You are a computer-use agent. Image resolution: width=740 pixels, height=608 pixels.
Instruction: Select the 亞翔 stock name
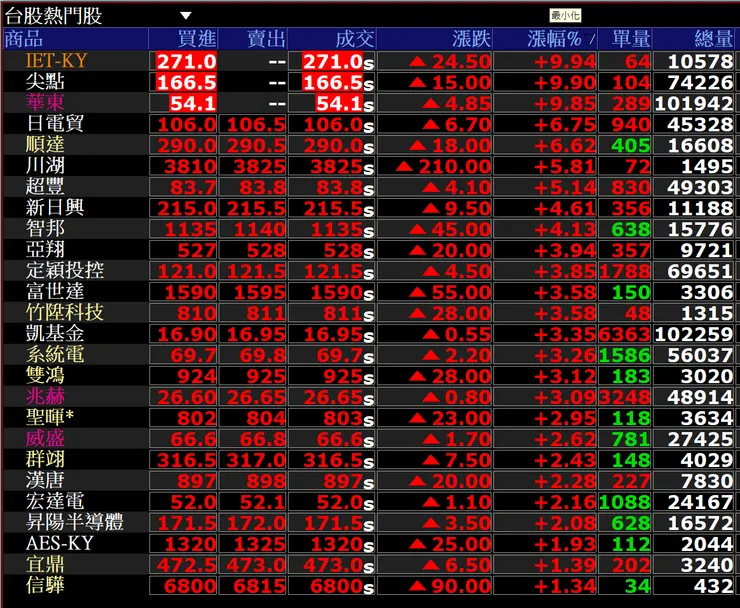point(45,249)
